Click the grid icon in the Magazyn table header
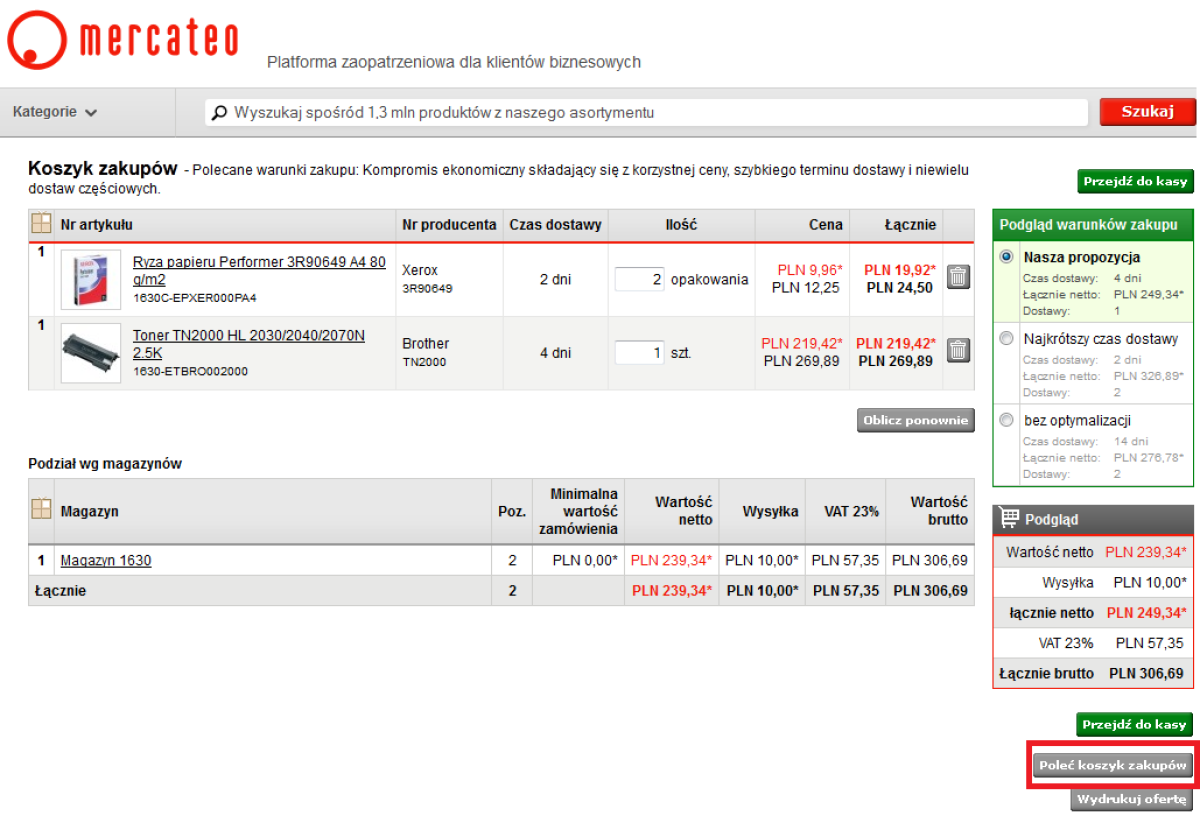 pos(41,509)
